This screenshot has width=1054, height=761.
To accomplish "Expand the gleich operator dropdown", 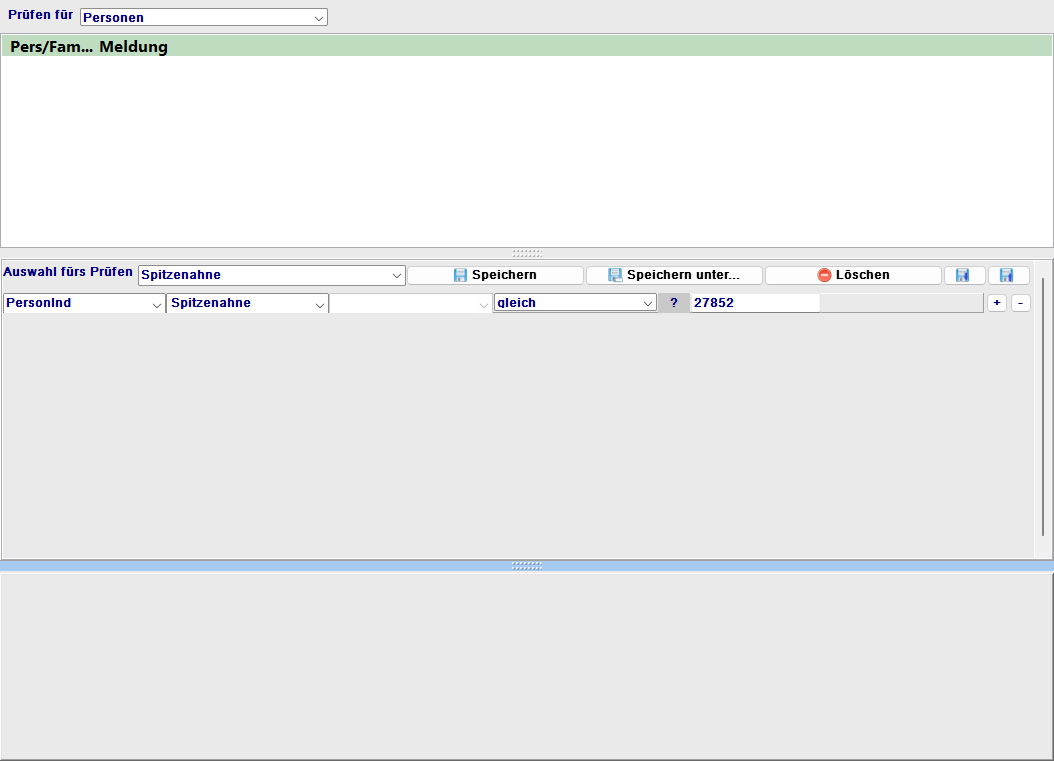I will [574, 303].
